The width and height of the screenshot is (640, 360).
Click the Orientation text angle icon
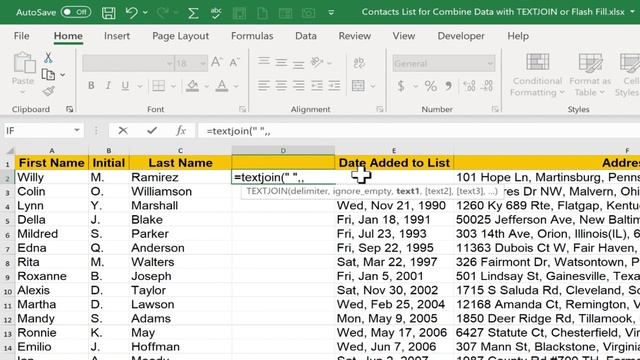[x=317, y=62]
